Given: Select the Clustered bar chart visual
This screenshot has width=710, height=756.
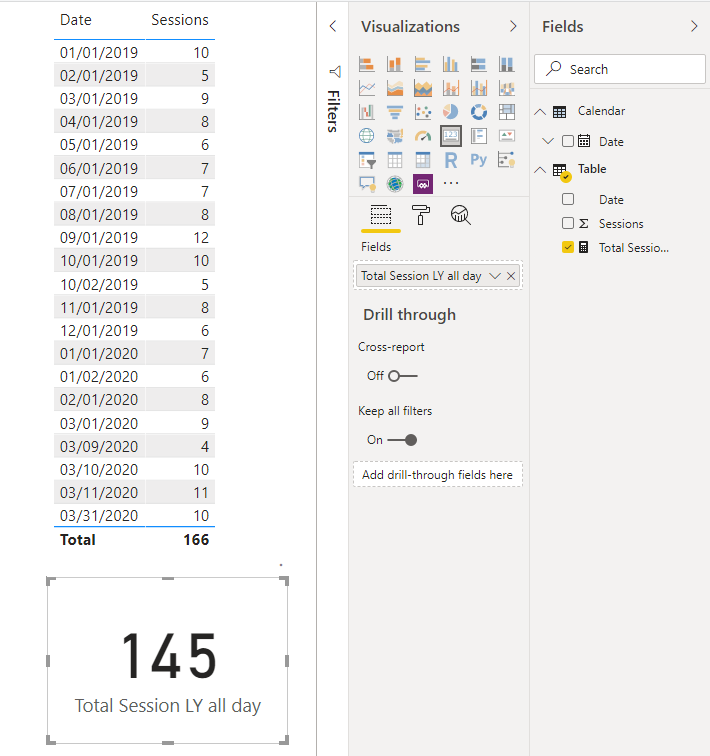Looking at the screenshot, I should click(423, 64).
